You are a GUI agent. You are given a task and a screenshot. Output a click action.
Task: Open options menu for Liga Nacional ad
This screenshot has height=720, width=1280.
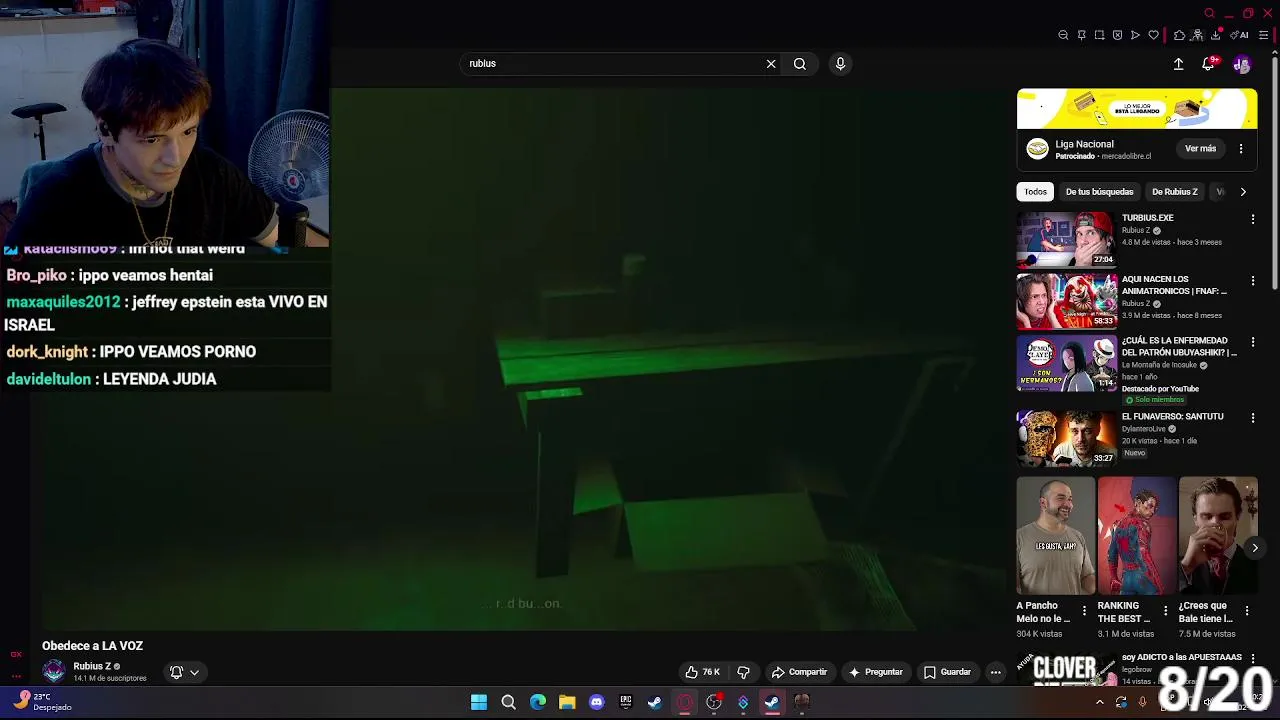point(1241,149)
